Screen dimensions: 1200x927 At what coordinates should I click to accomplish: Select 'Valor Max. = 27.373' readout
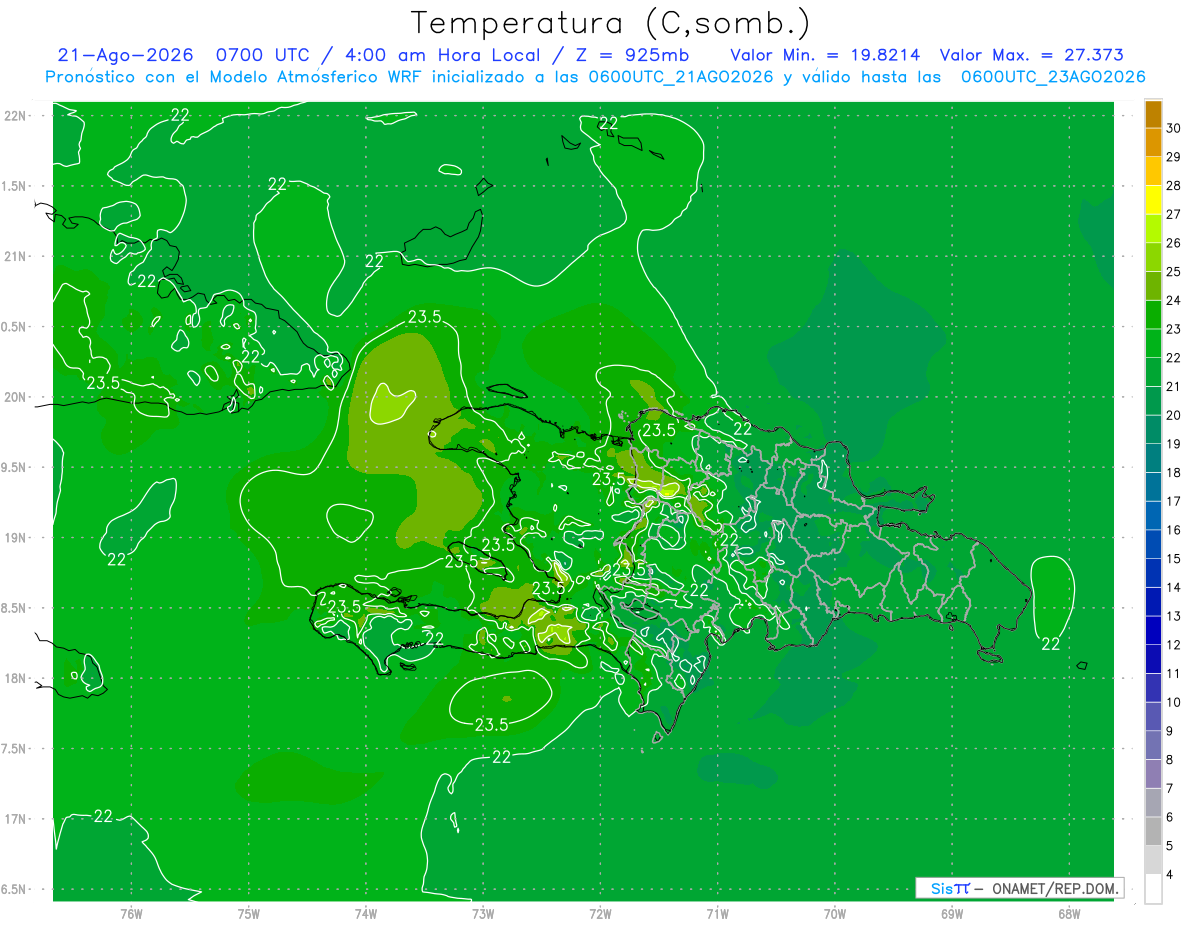pyautogui.click(x=1032, y=55)
